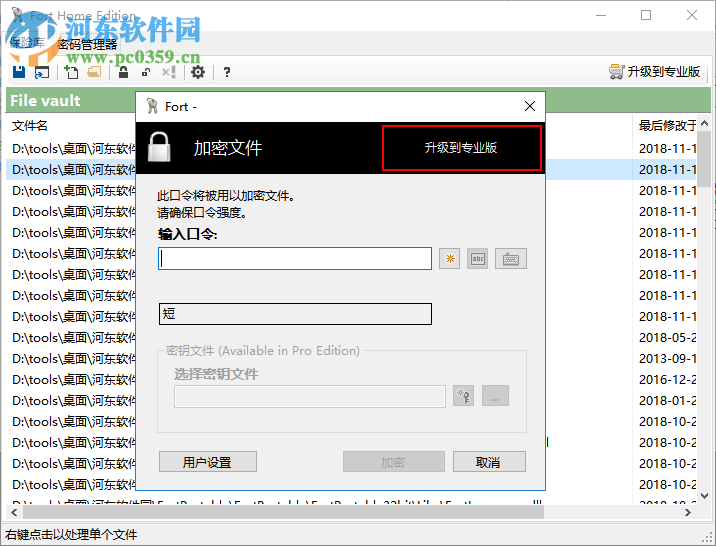
Task: Open the virtual keyboard icon in dialog
Action: click(x=511, y=259)
